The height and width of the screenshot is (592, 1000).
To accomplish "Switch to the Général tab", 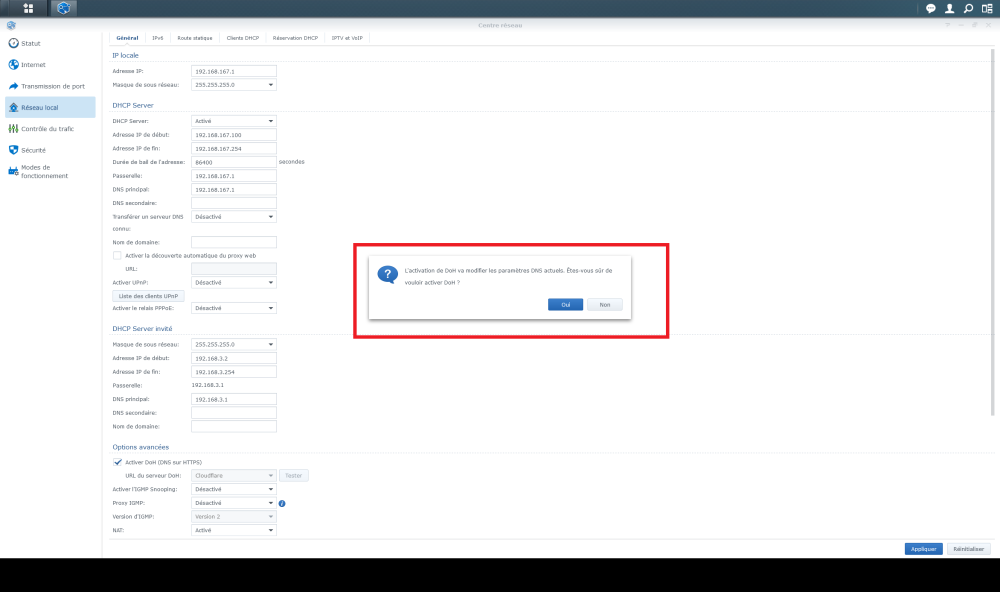I will 128,38.
